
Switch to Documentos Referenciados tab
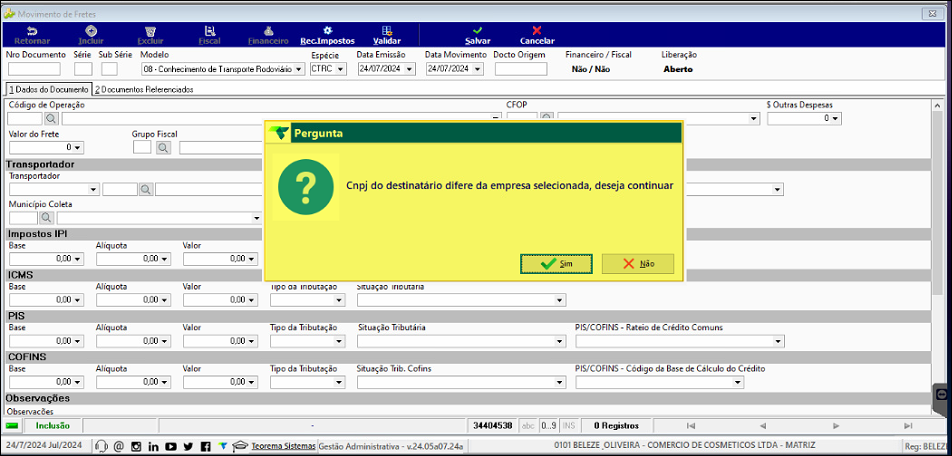144,89
